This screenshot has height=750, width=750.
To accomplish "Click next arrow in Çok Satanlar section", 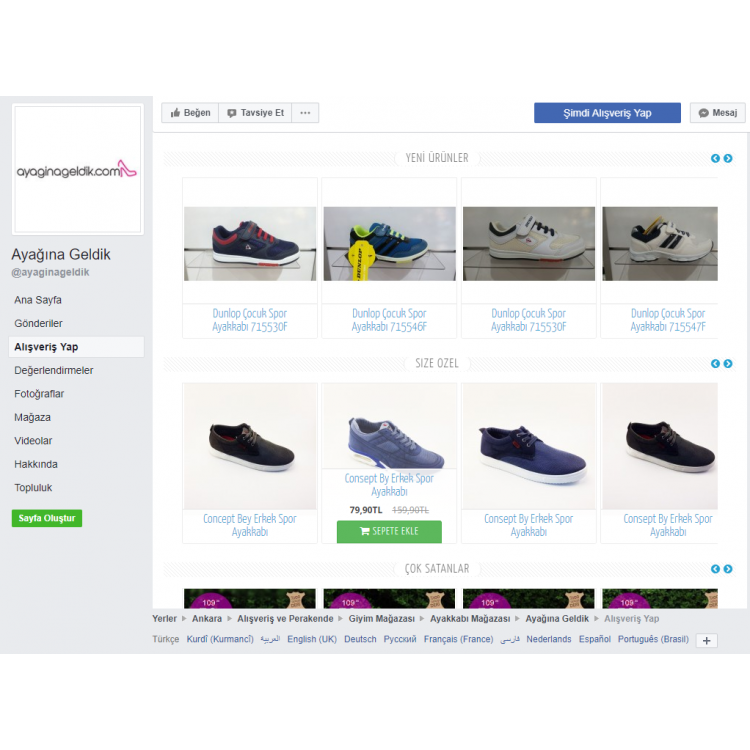I will [x=728, y=569].
